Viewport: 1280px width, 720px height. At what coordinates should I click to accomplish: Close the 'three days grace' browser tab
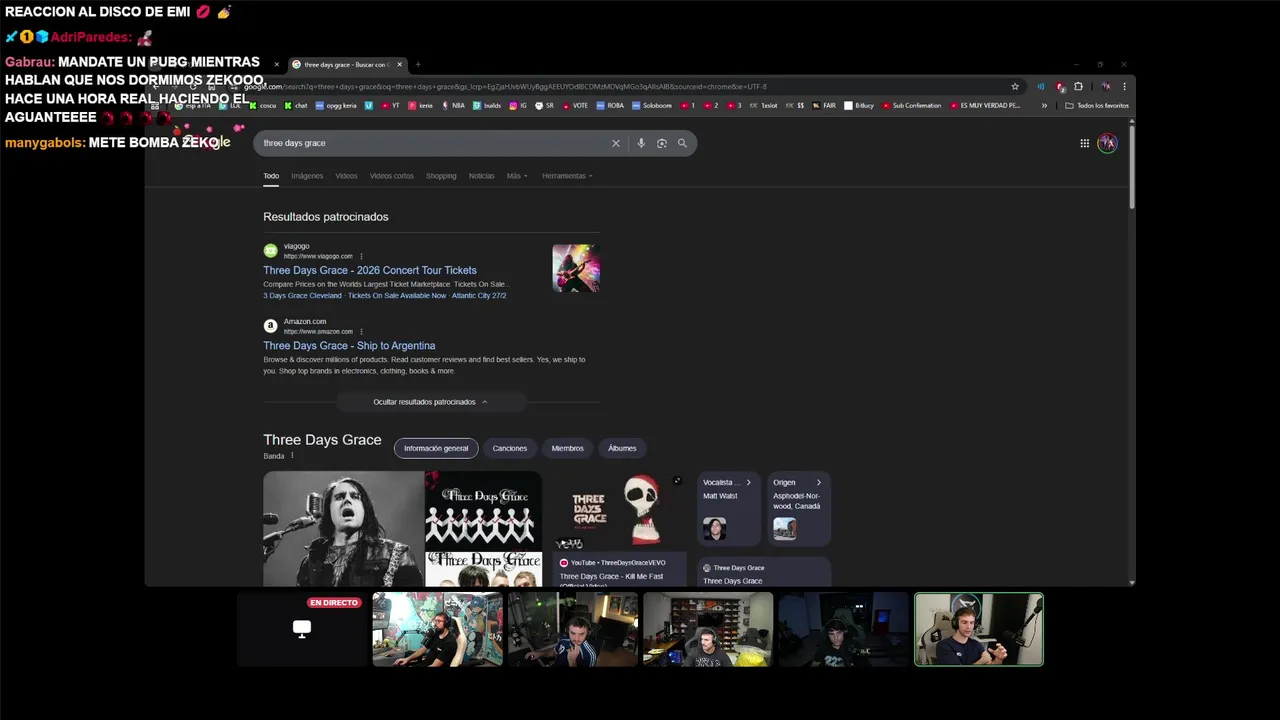pos(399,65)
